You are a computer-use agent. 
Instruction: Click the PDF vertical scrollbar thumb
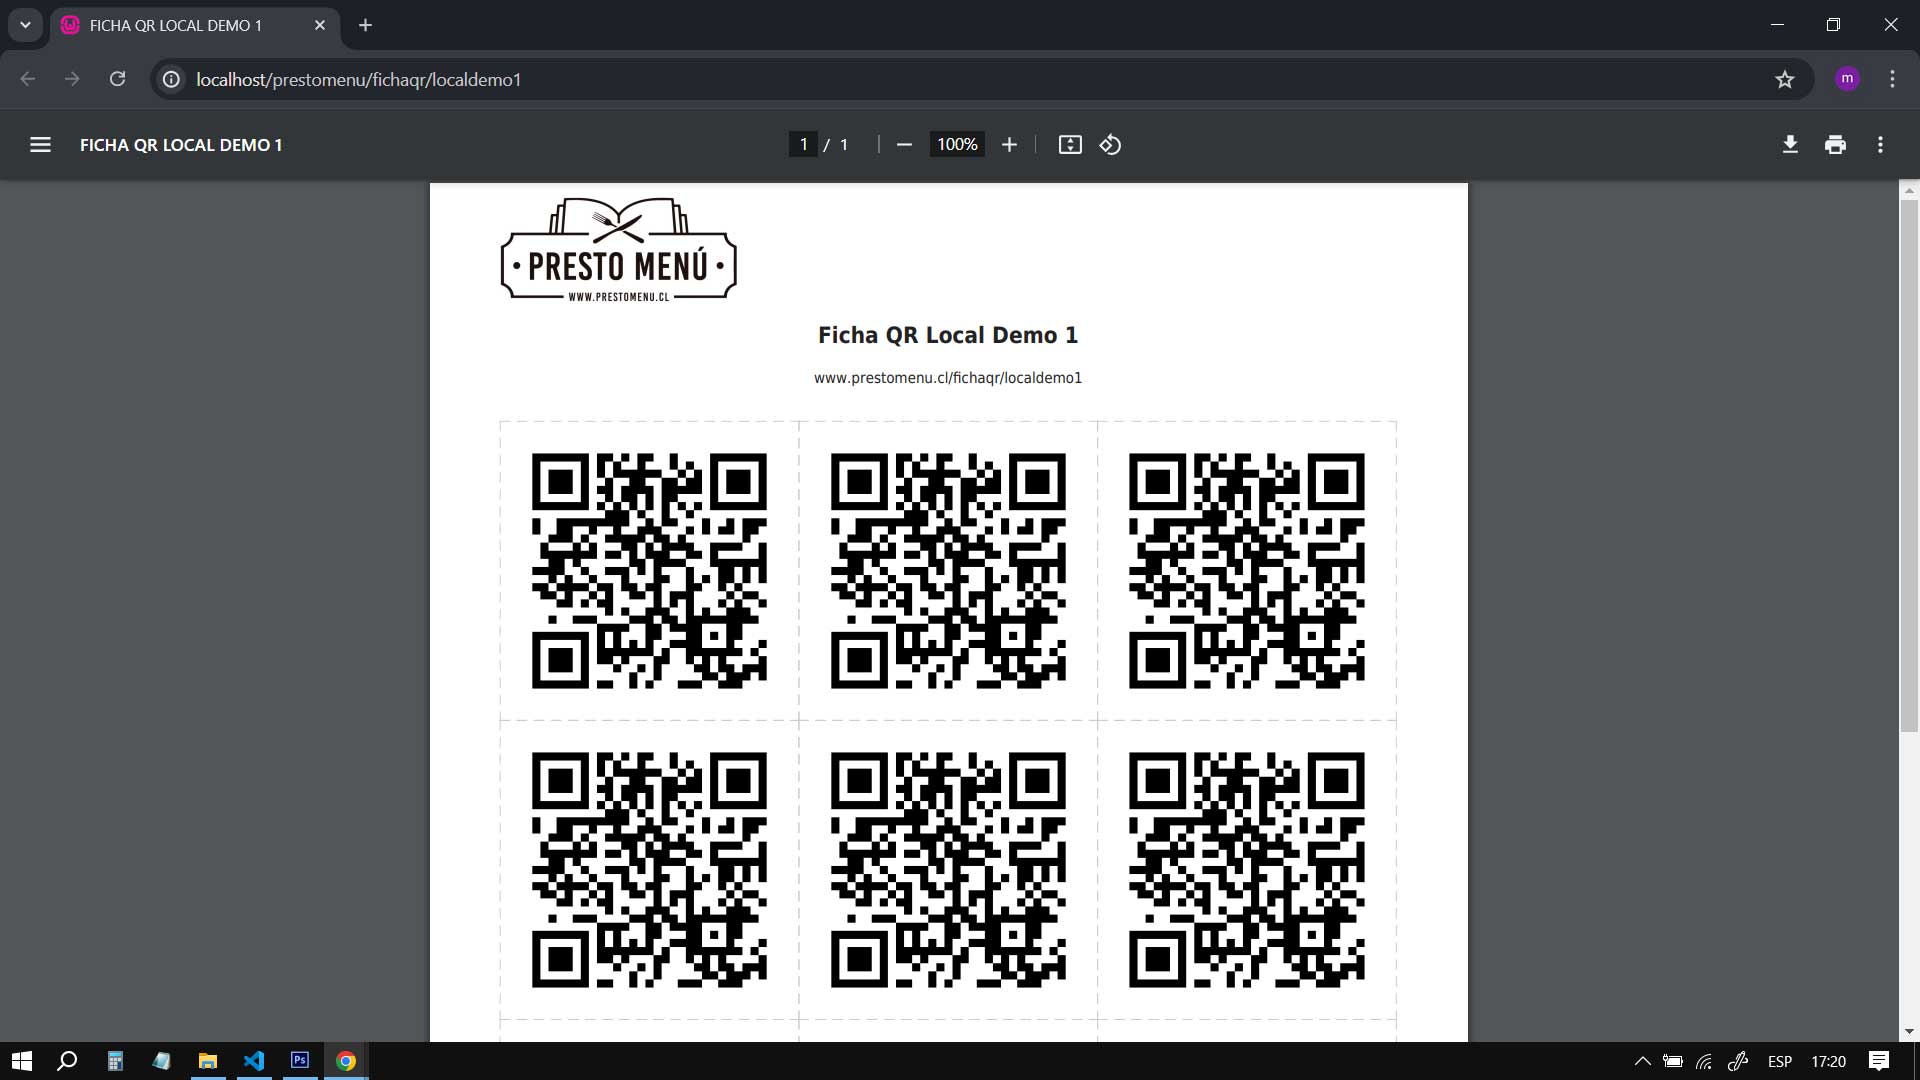tap(1909, 465)
